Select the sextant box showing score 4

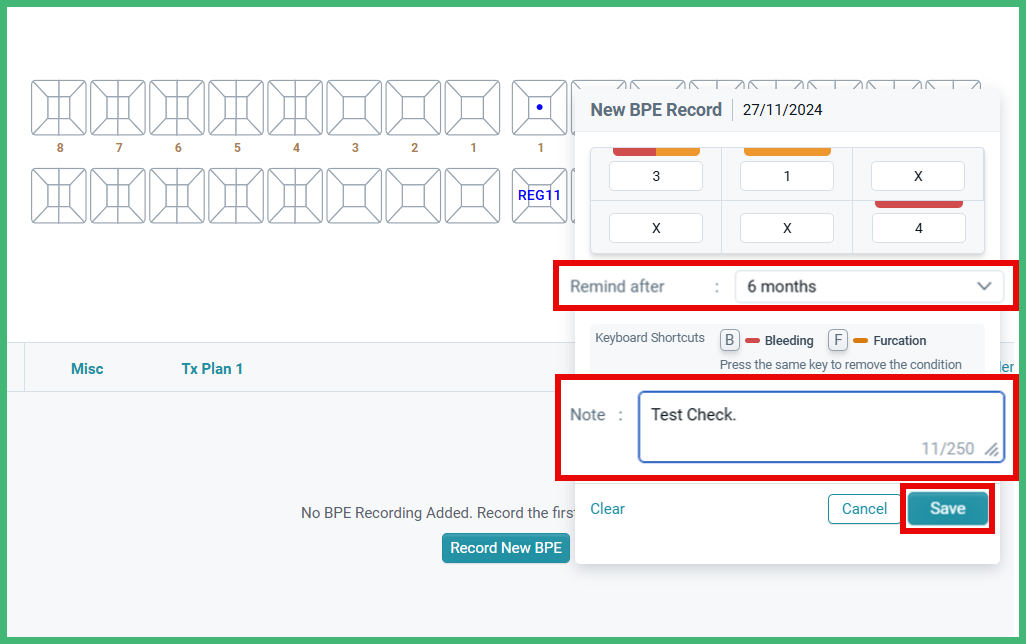917,227
